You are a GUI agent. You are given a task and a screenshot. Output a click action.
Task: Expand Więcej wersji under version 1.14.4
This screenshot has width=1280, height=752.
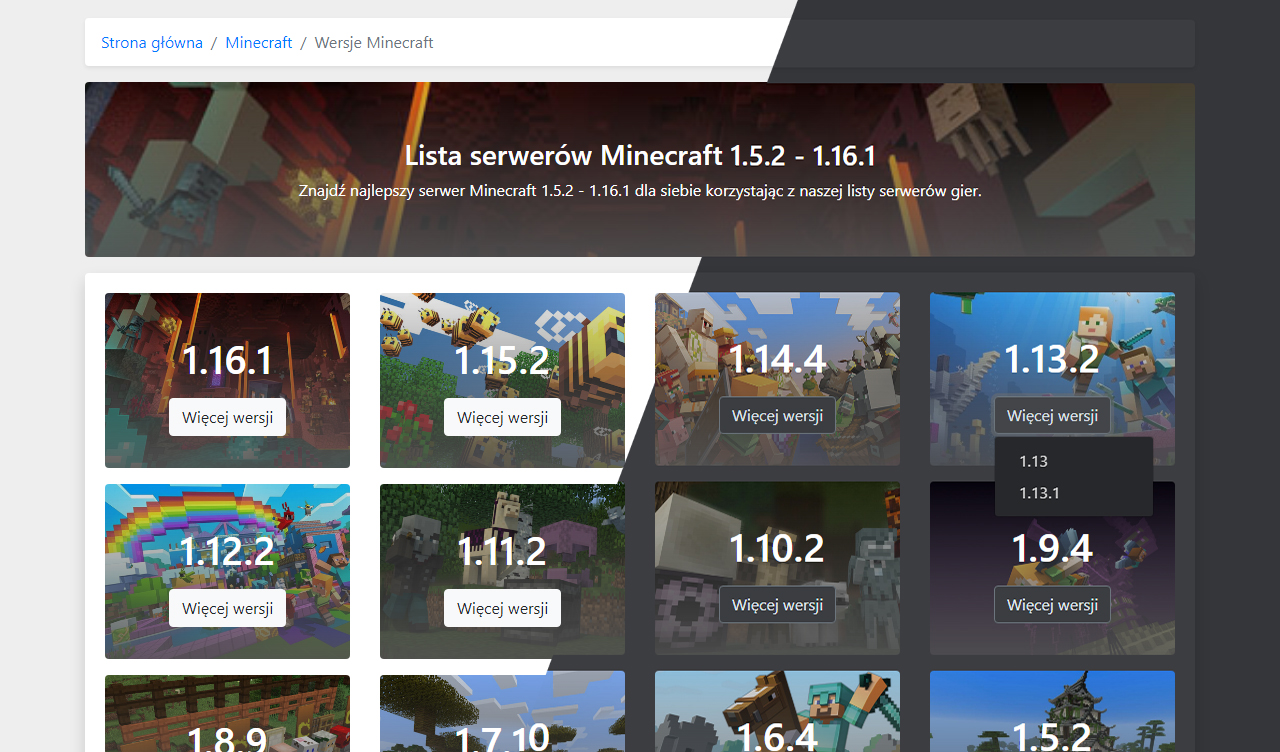(x=777, y=415)
